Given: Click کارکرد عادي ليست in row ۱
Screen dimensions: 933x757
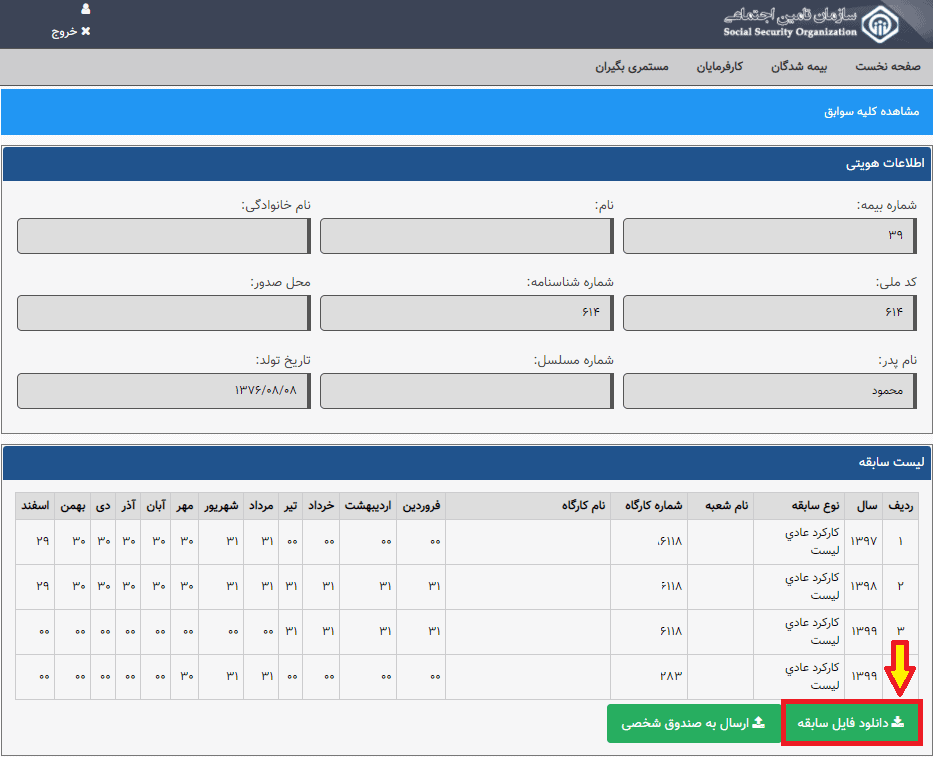Looking at the screenshot, I should pyautogui.click(x=812, y=542).
